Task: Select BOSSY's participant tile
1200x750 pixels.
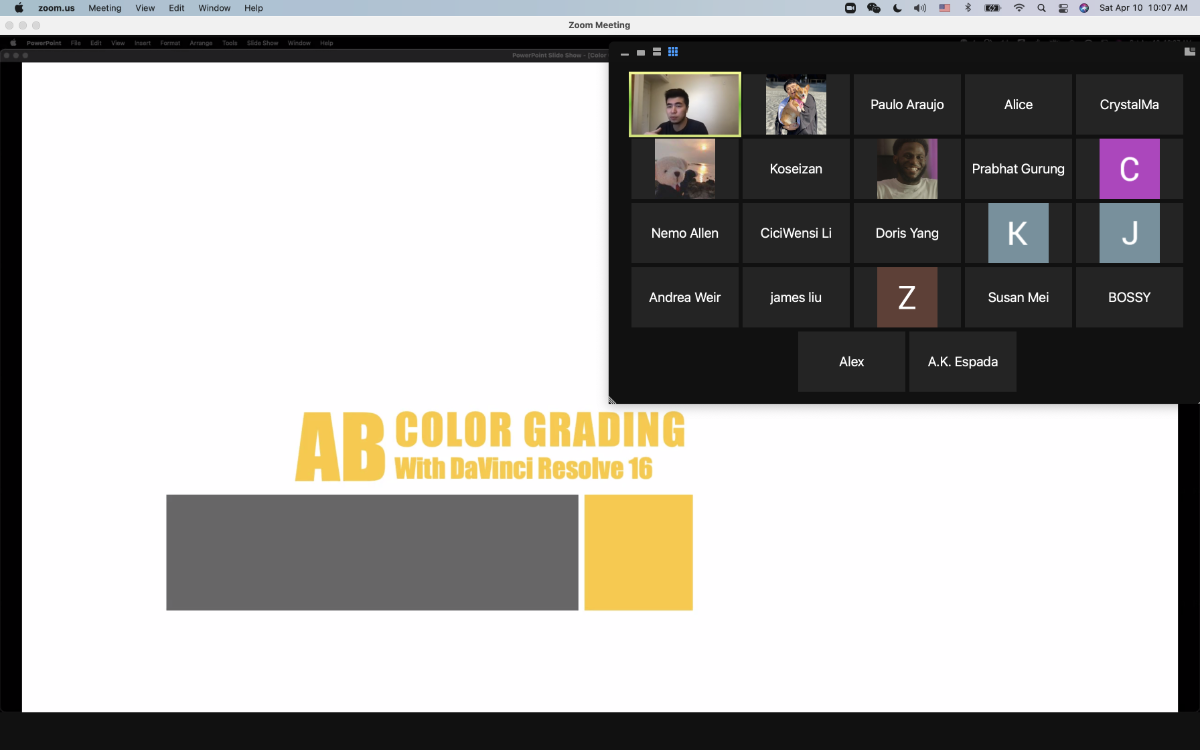Action: click(1129, 297)
